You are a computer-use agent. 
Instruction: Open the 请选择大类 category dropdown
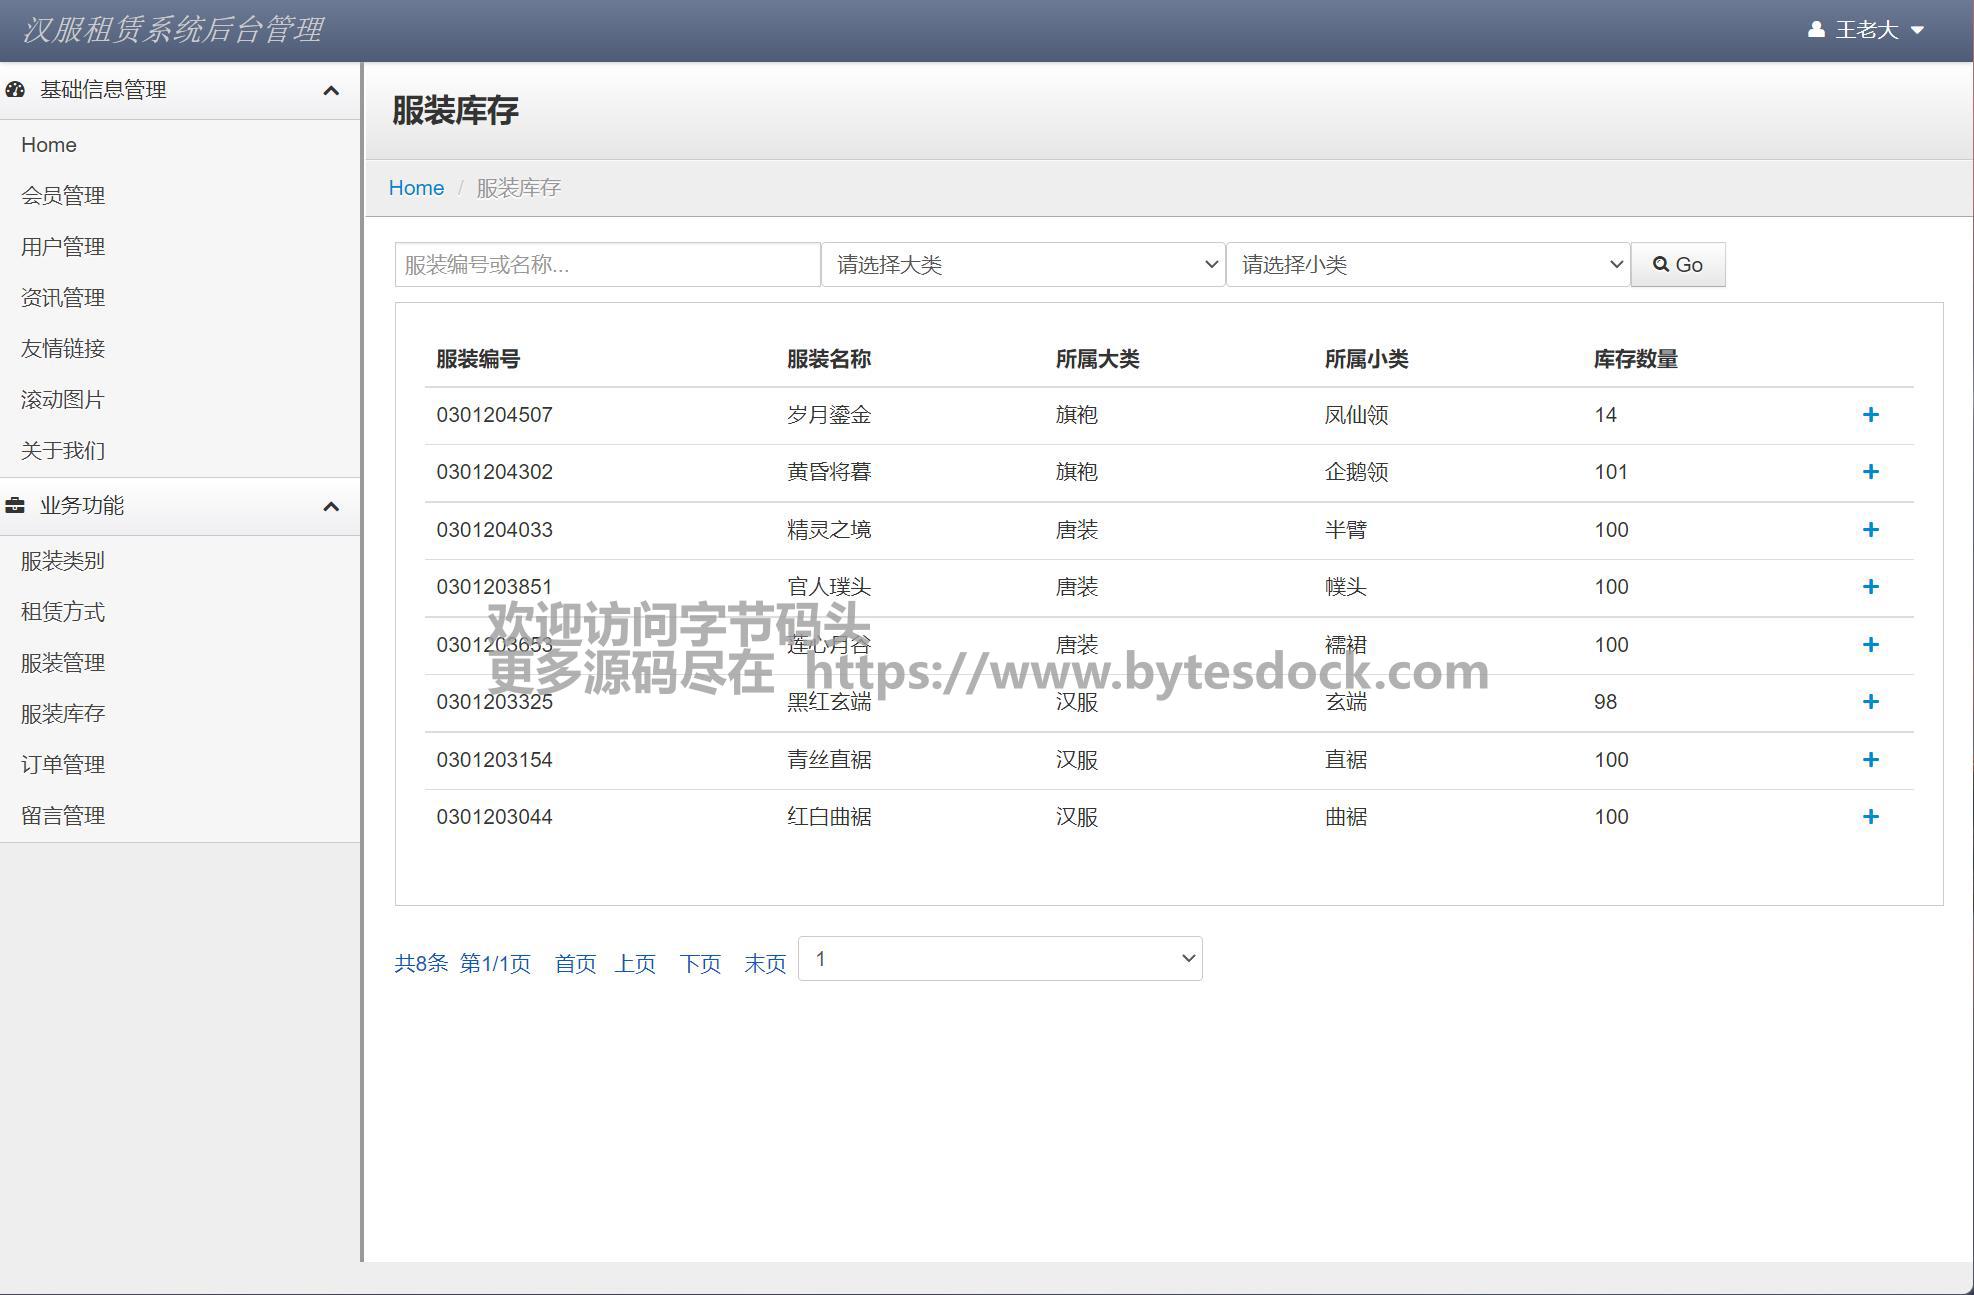click(1023, 265)
